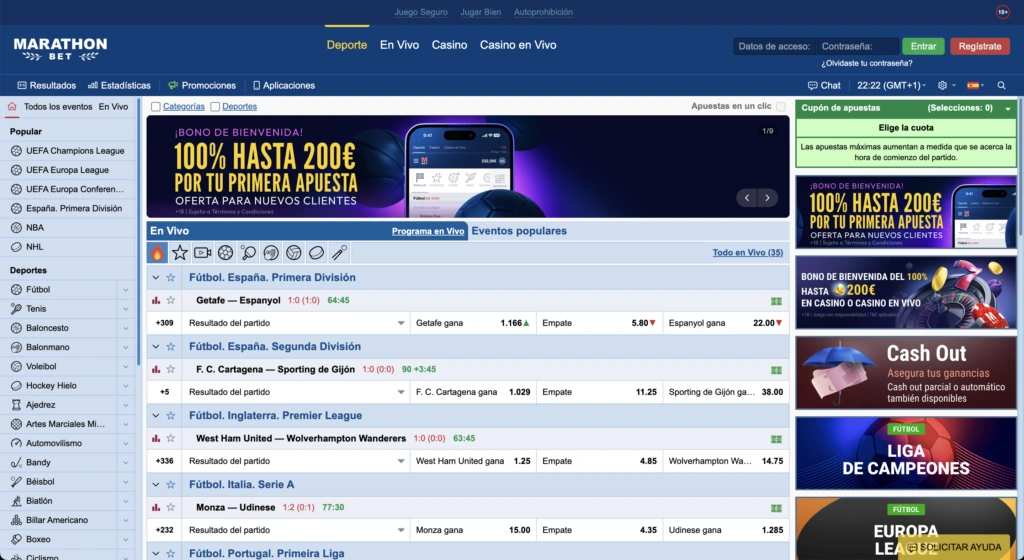Filter live events with video stream icon

pyautogui.click(x=202, y=253)
